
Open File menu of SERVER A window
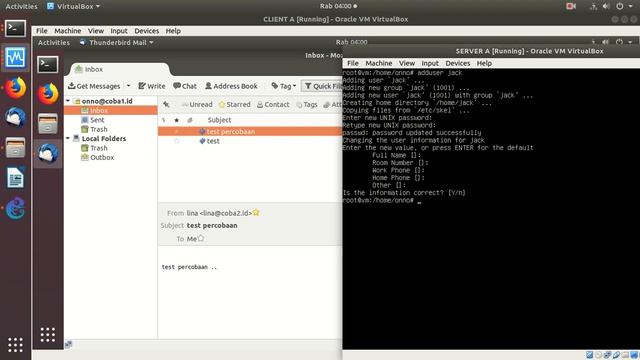pyautogui.click(x=353, y=63)
